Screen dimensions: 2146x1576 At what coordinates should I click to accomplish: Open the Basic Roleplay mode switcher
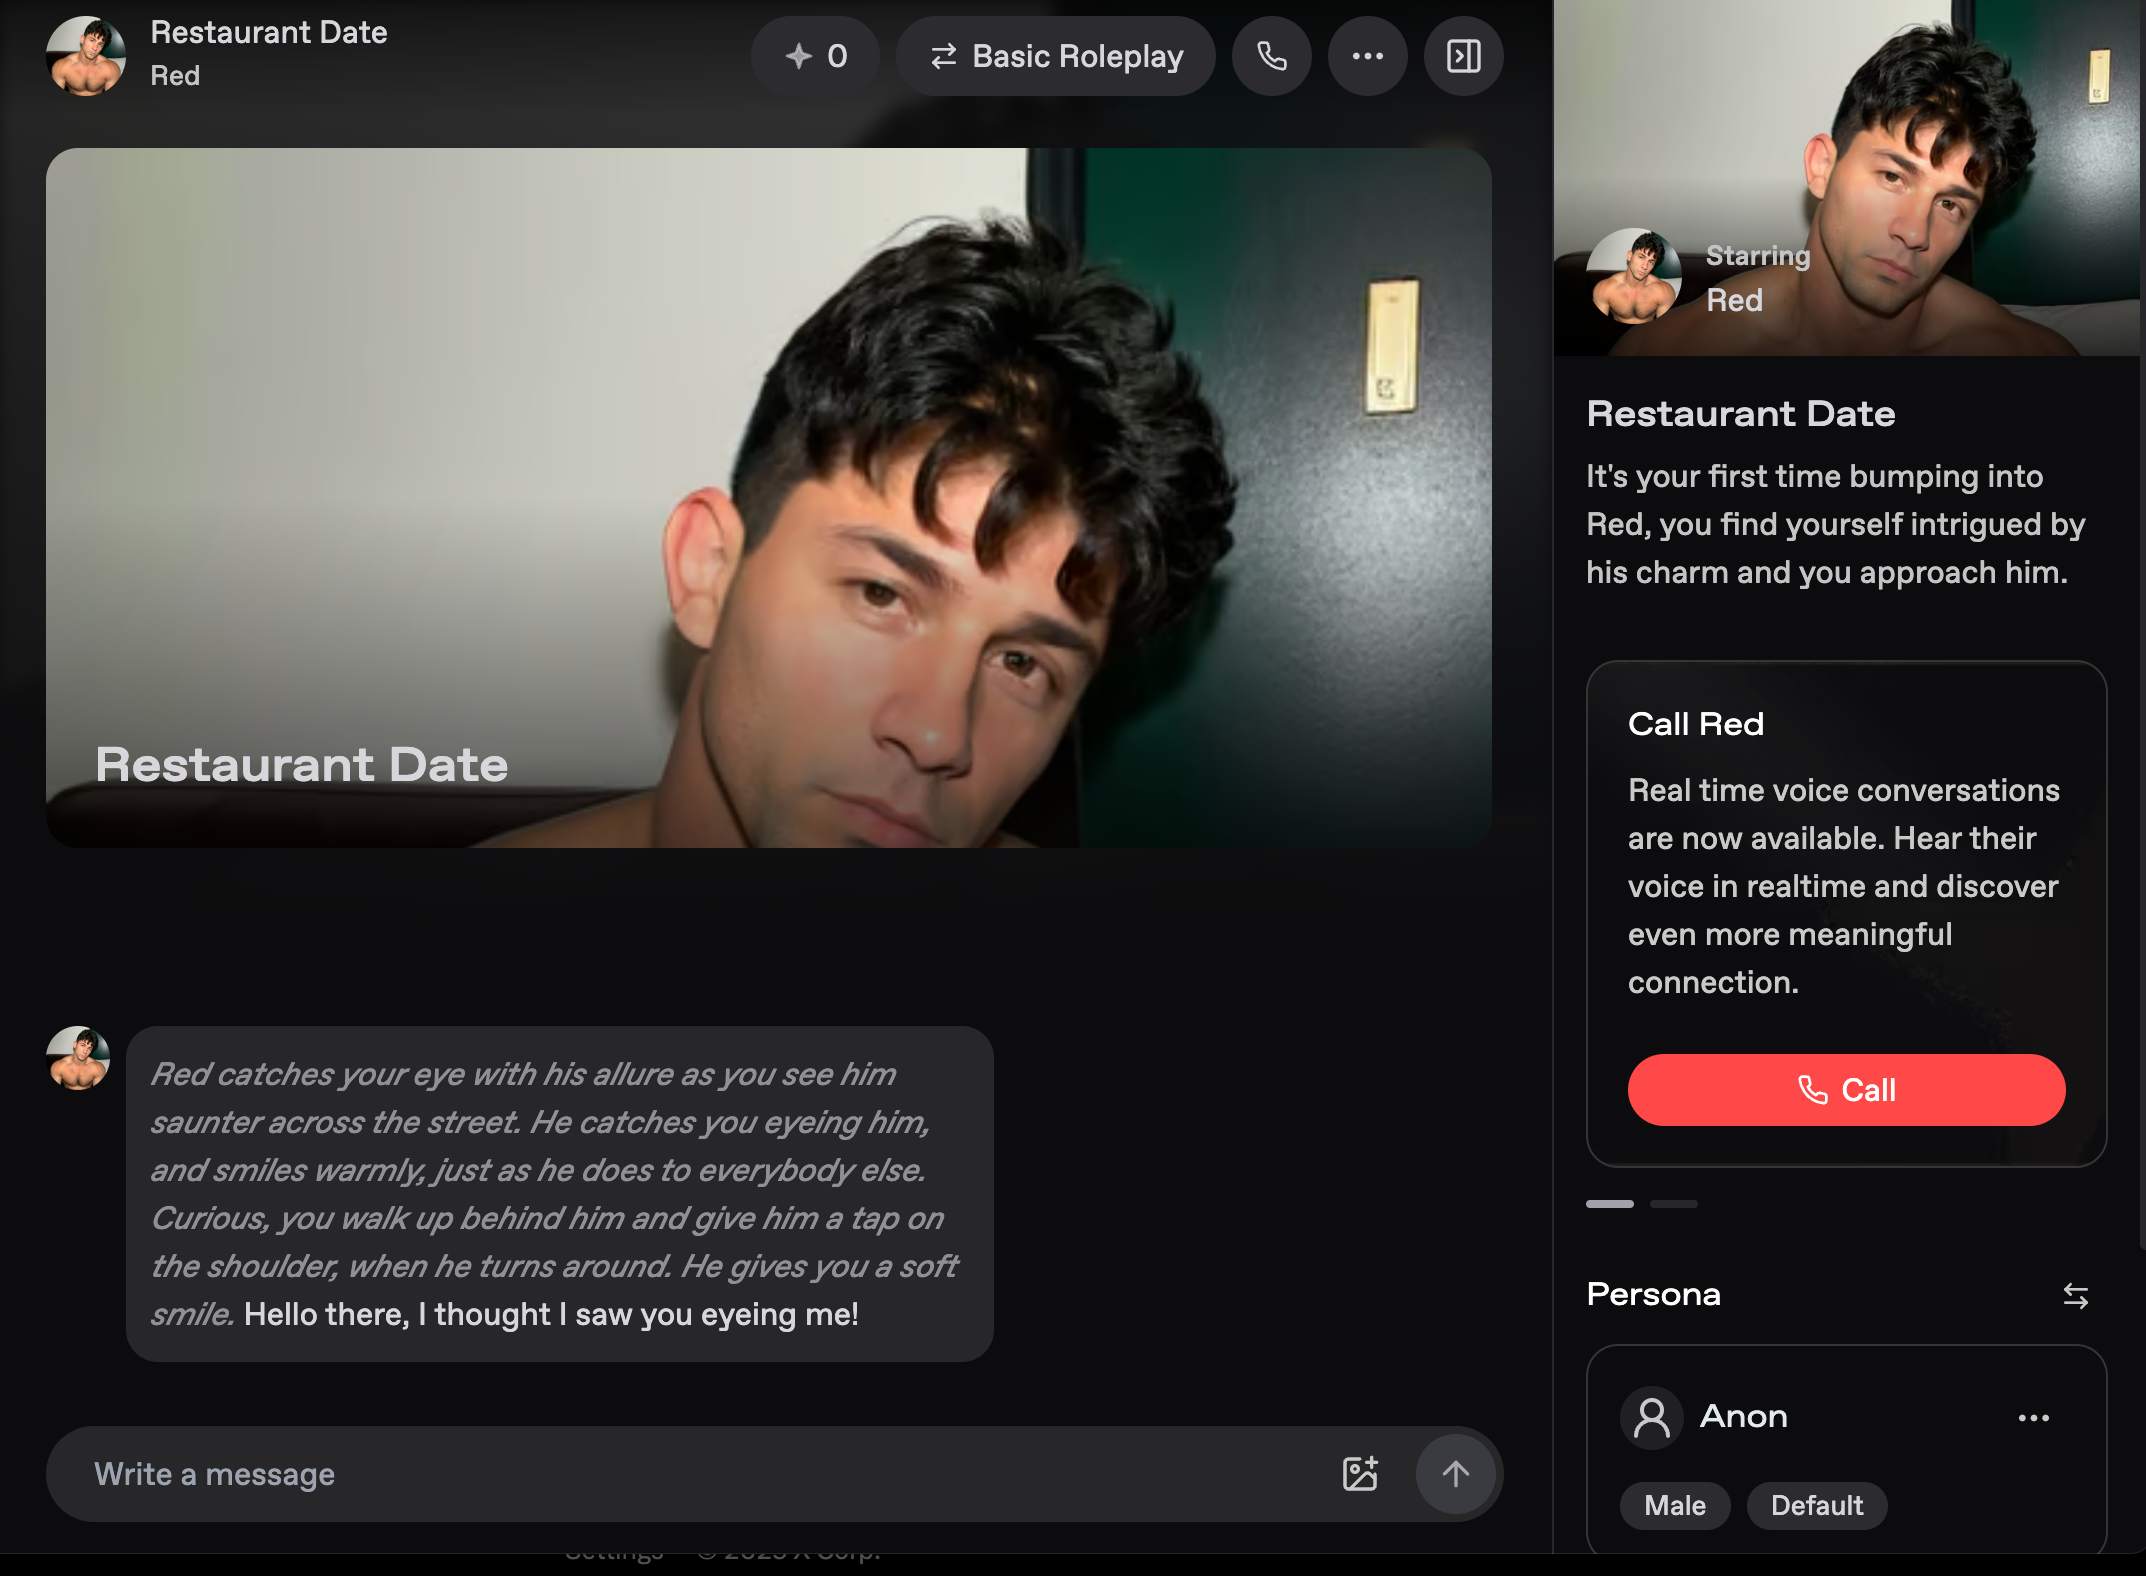[1056, 56]
